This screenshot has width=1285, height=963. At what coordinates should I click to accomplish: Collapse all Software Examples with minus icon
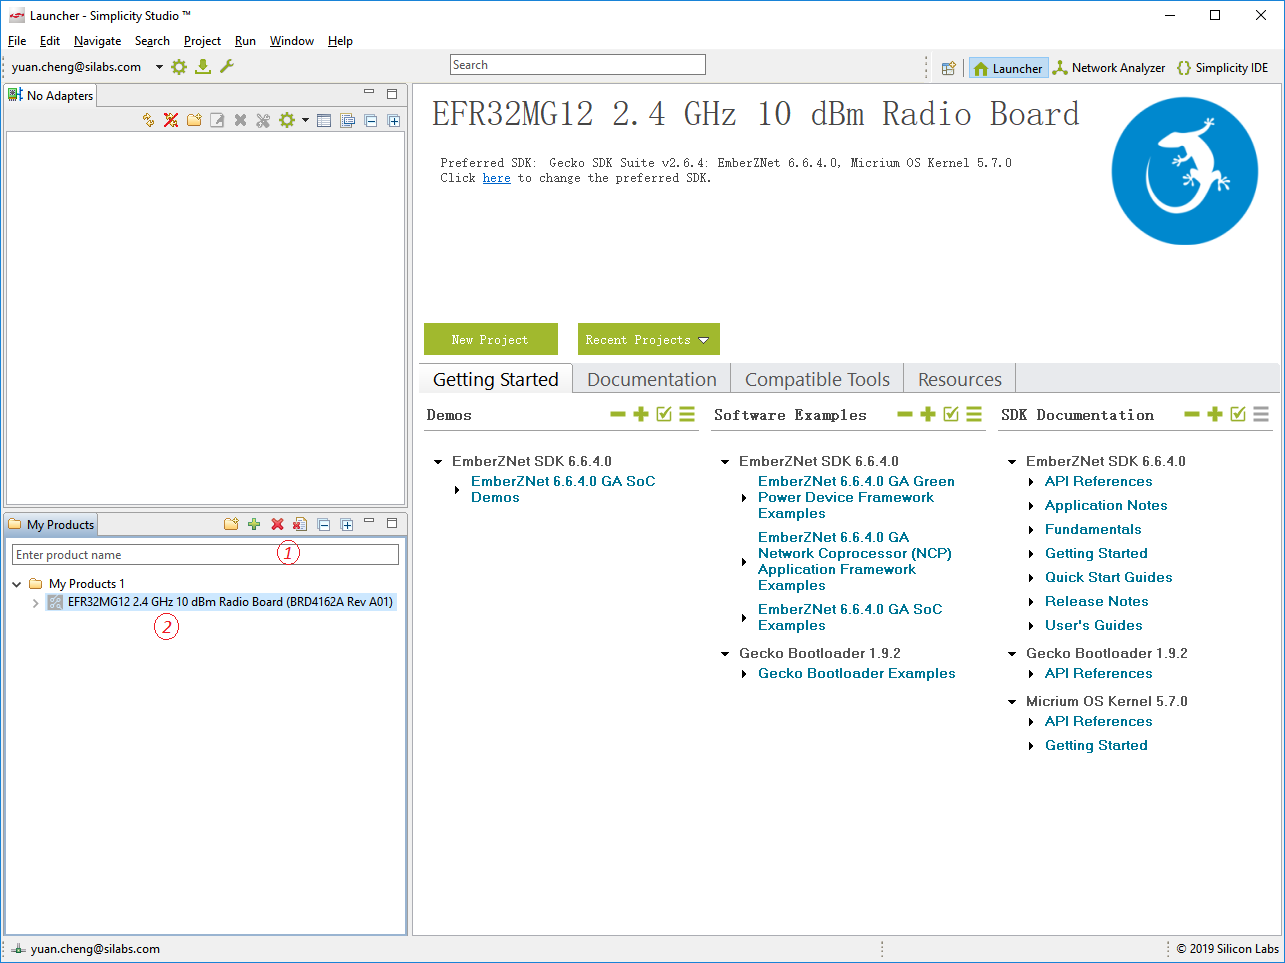pyautogui.click(x=905, y=414)
